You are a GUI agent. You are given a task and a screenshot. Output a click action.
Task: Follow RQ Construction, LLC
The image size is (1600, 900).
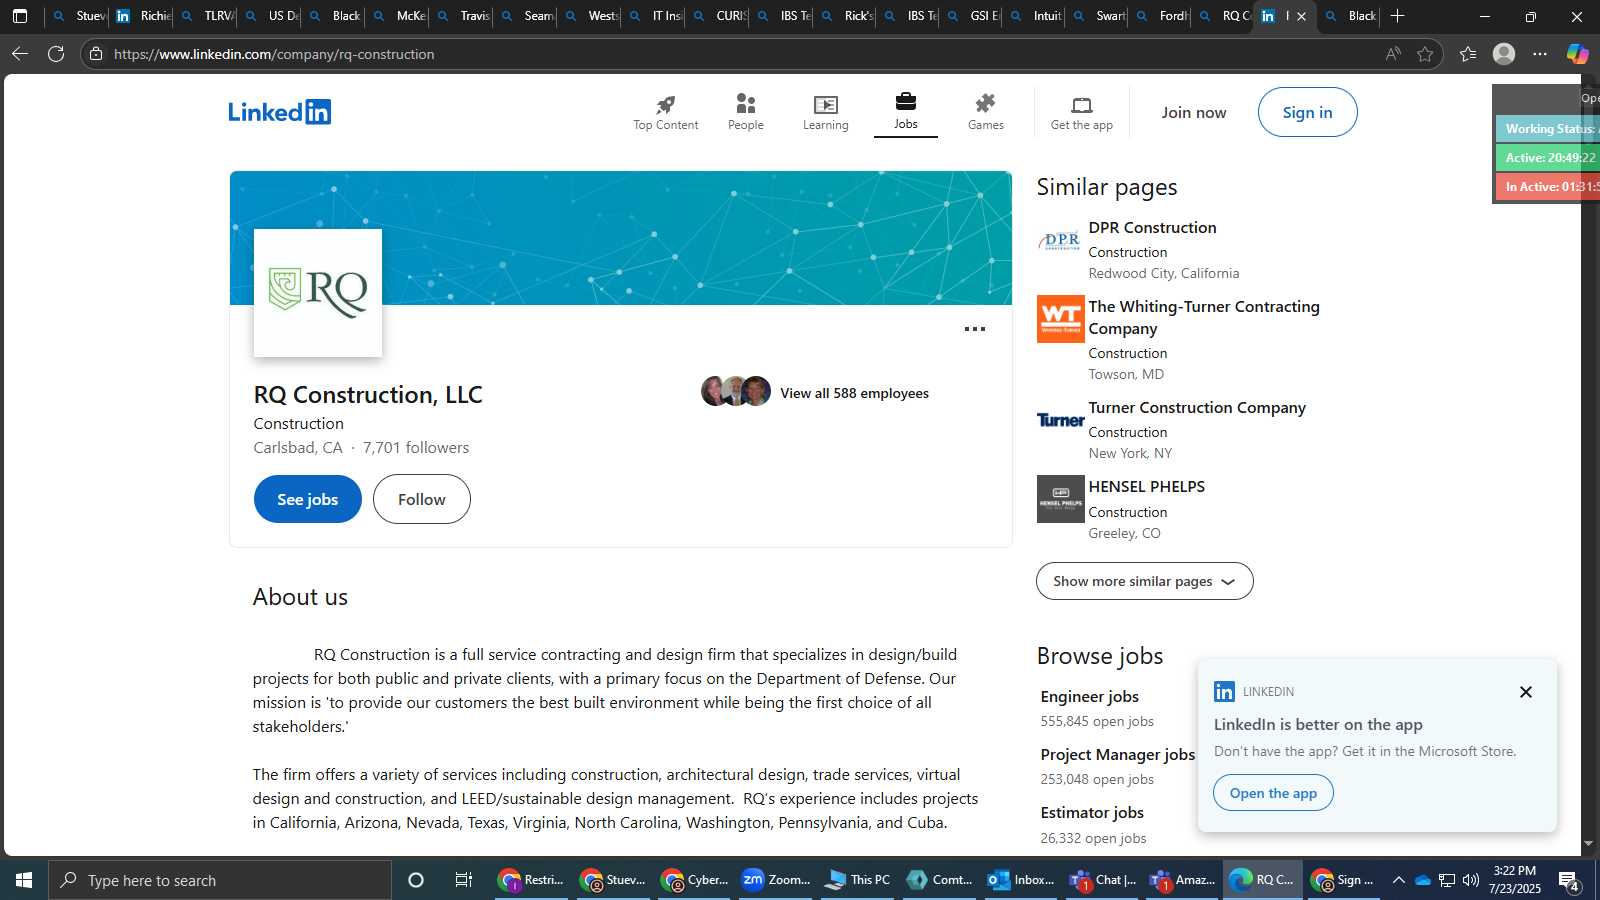(421, 499)
